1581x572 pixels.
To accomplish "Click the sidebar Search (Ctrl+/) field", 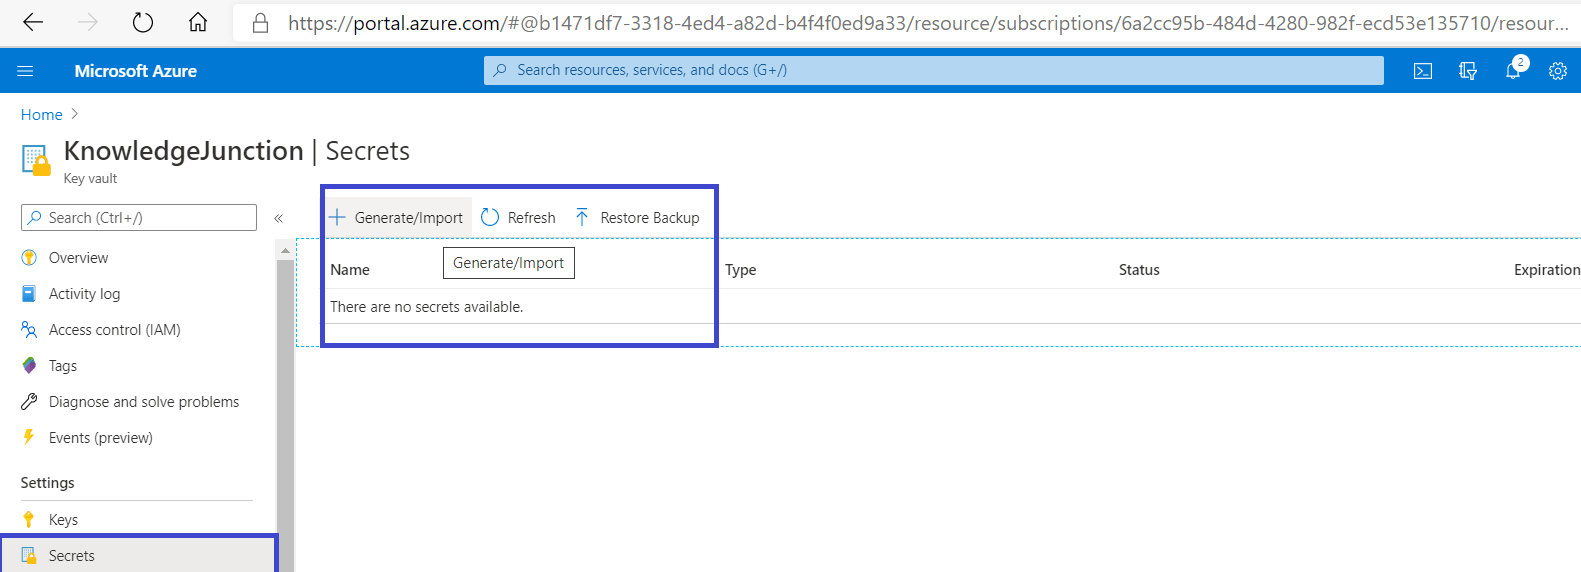I will coord(139,217).
